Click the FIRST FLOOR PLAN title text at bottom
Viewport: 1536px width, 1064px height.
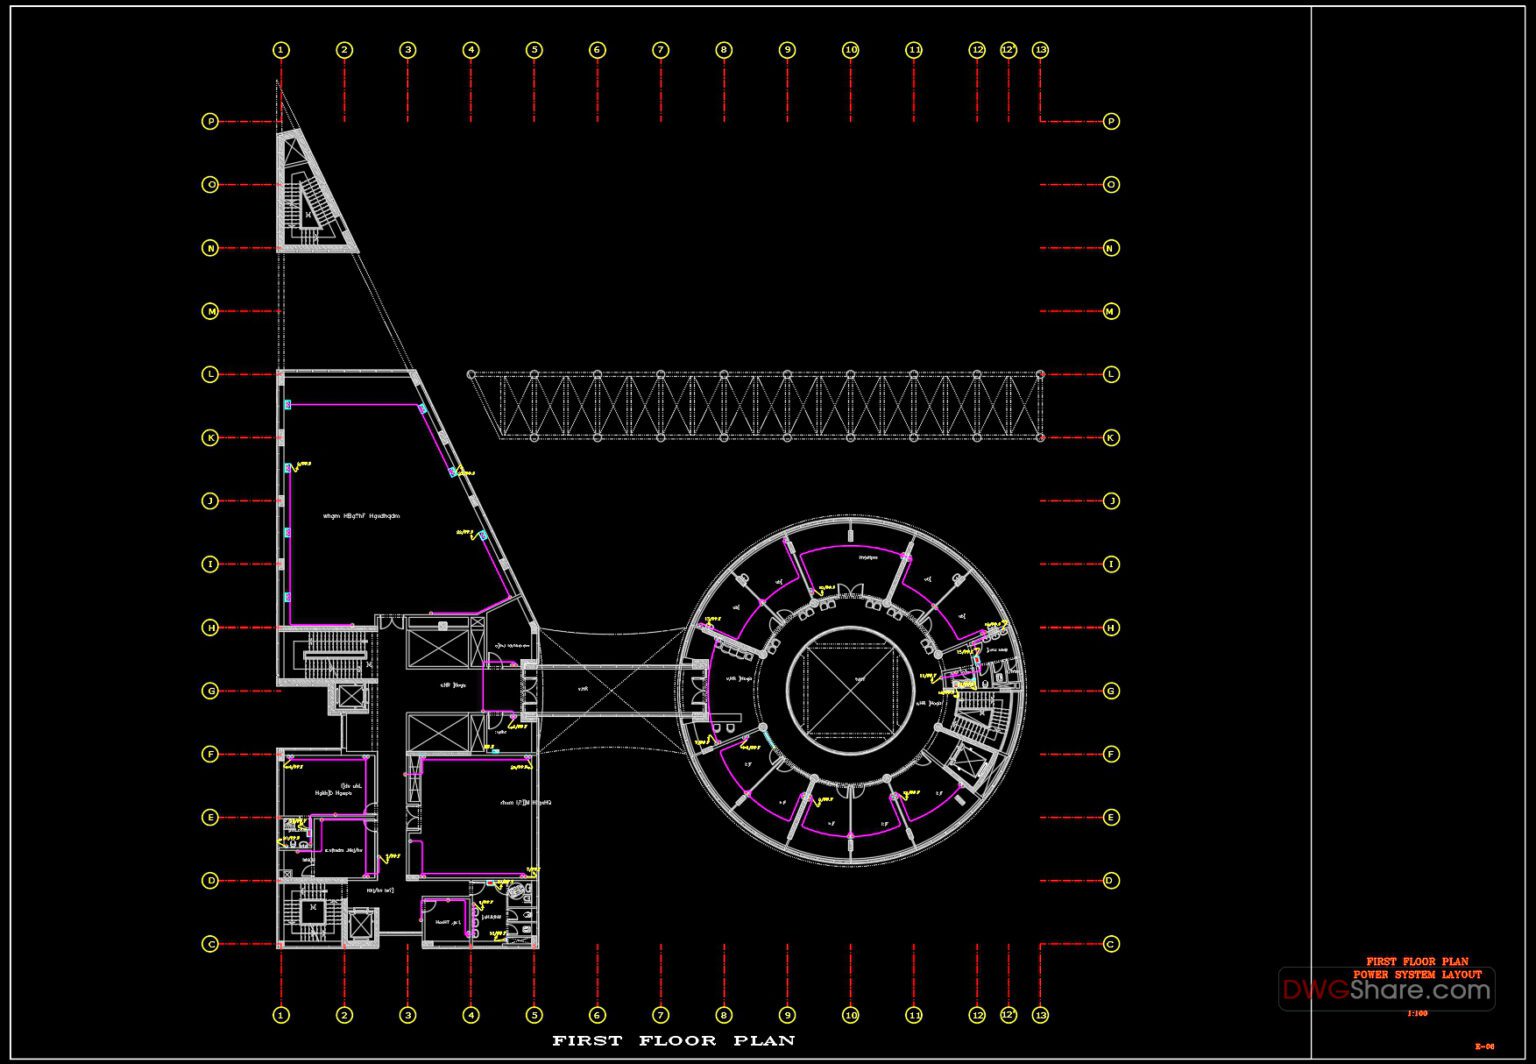coord(673,1040)
